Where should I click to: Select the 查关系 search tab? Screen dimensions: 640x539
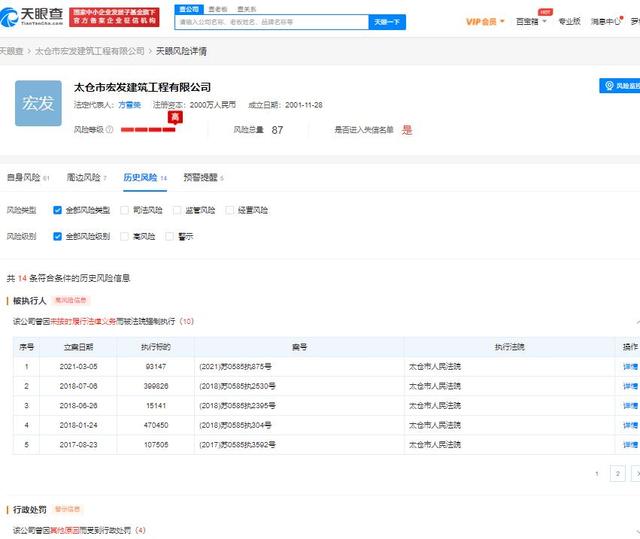point(247,9)
